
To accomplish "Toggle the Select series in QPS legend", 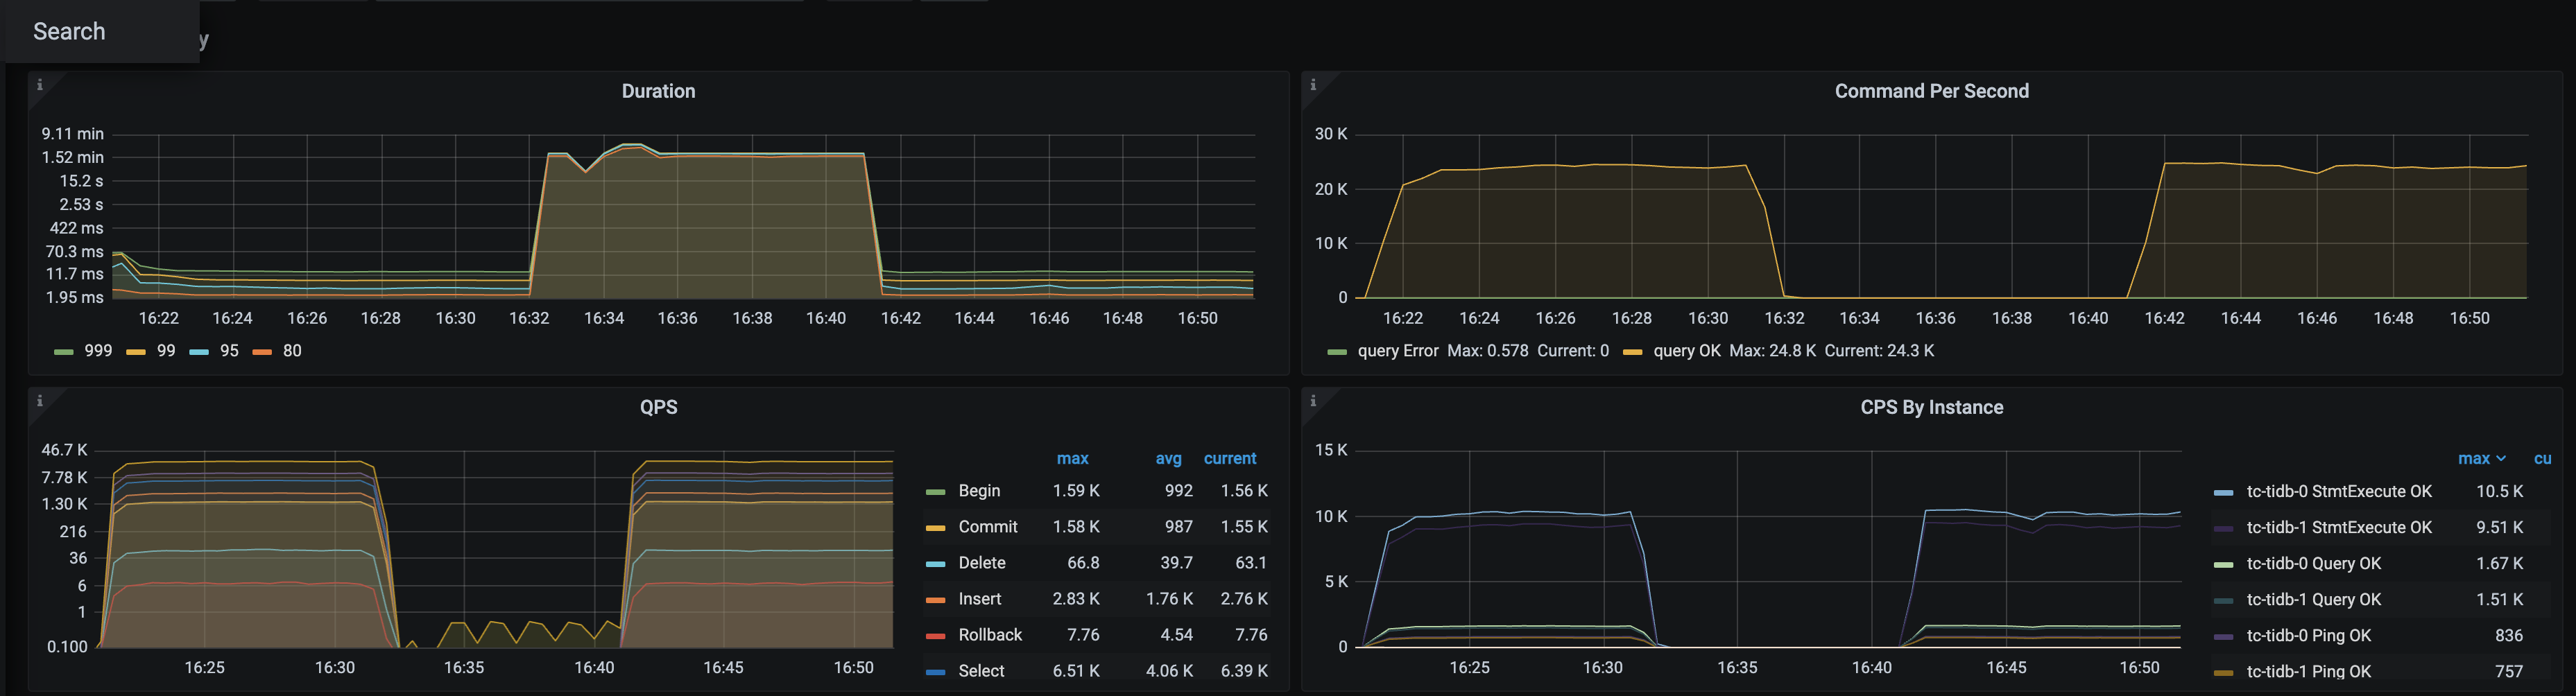I will tap(982, 670).
